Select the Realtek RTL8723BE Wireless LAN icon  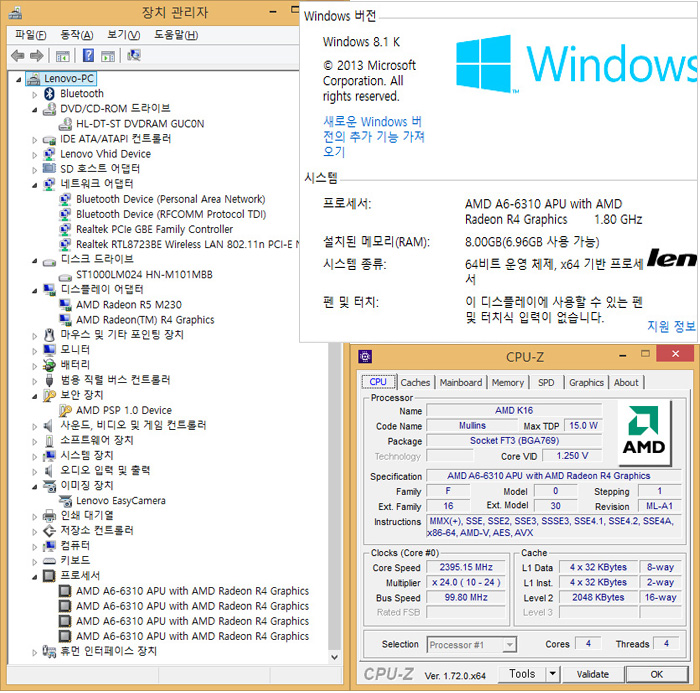coord(65,245)
